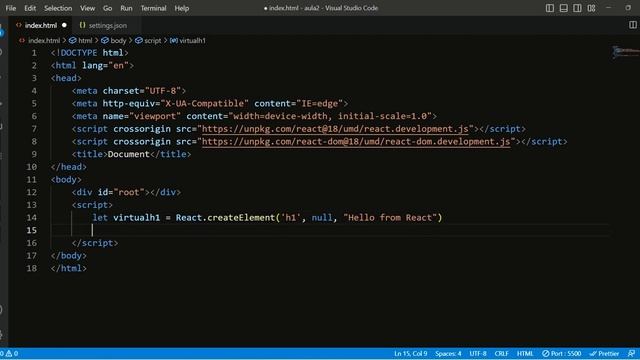Open the Run menu
640x360 pixels.
pos(126,8)
